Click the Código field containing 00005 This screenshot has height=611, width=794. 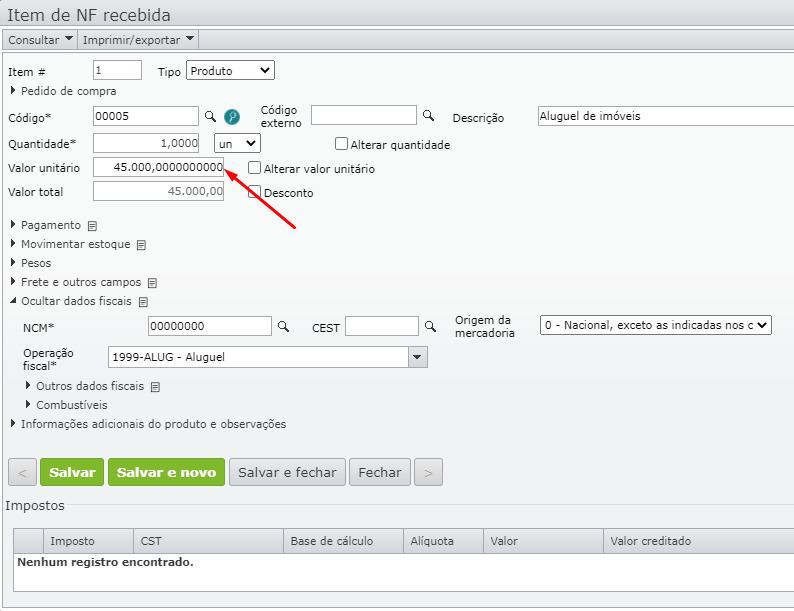[146, 116]
